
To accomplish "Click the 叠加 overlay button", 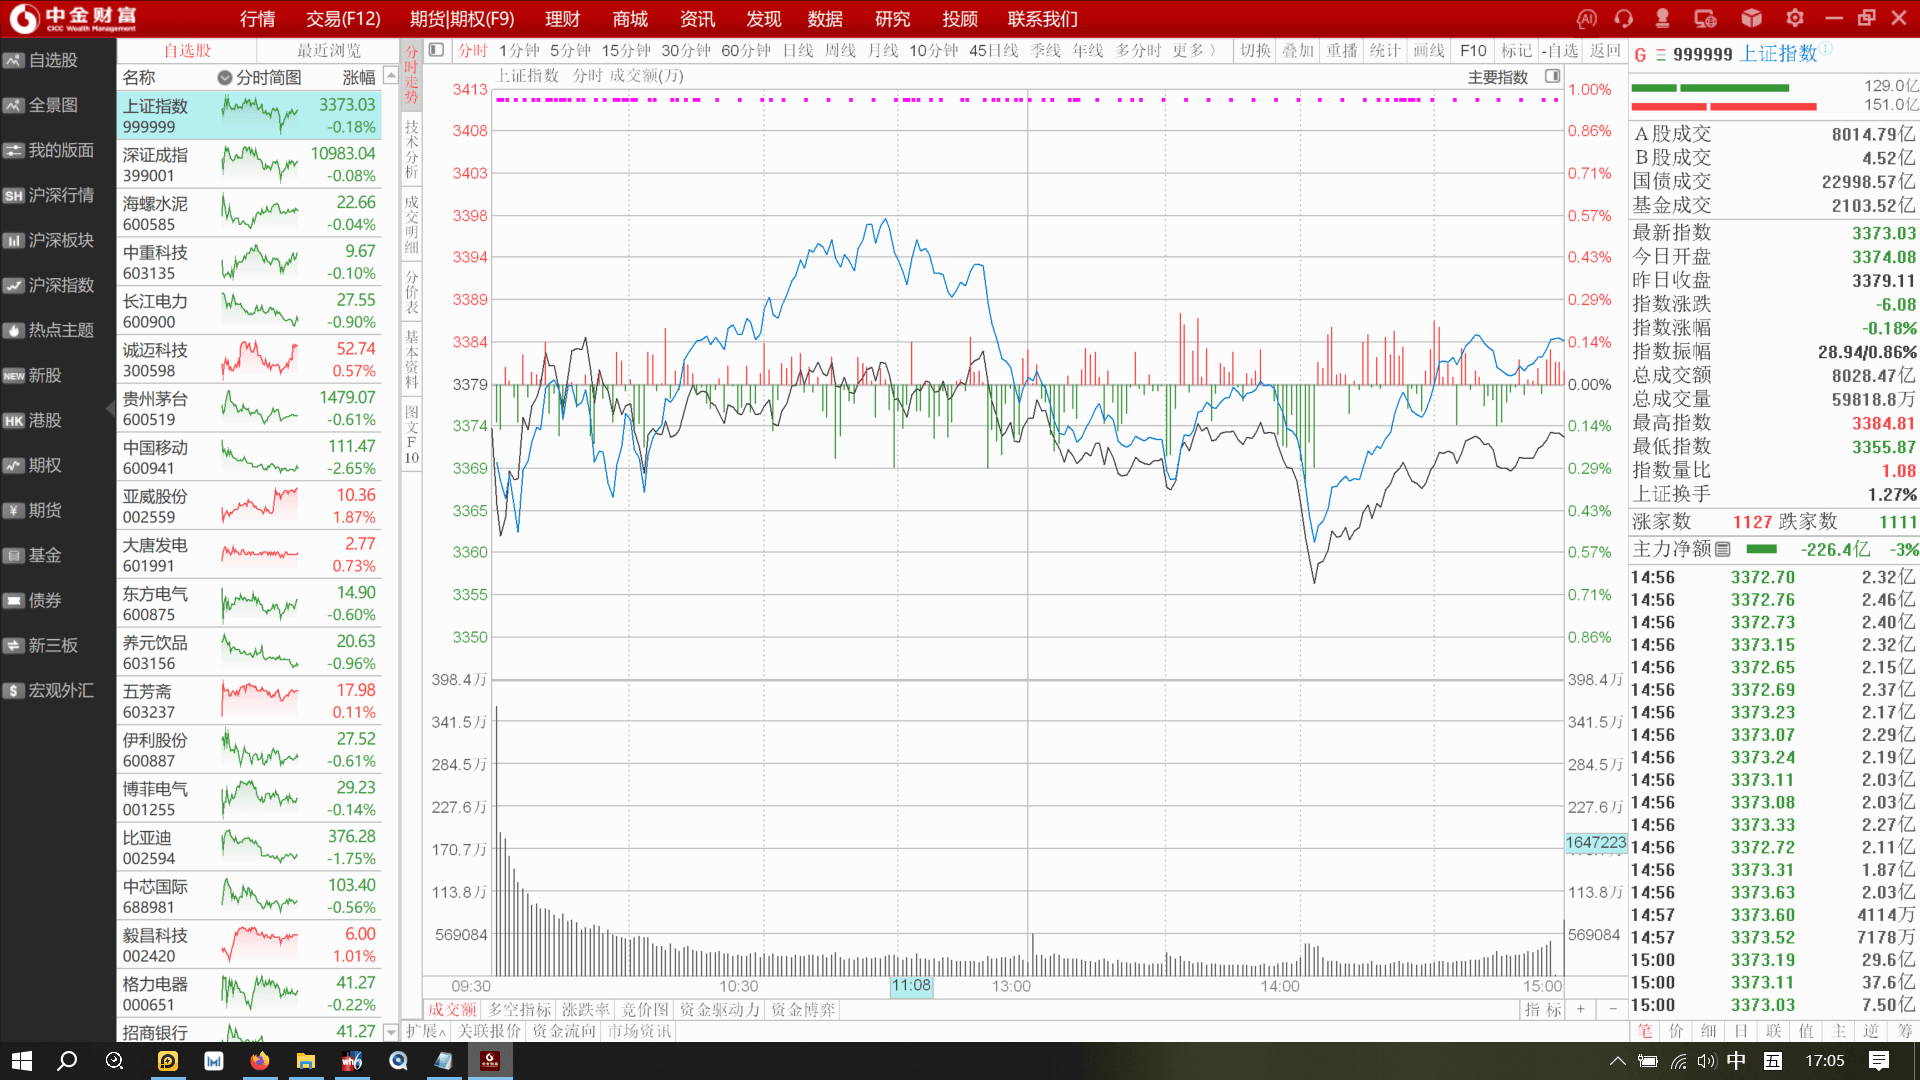I will click(x=1298, y=50).
